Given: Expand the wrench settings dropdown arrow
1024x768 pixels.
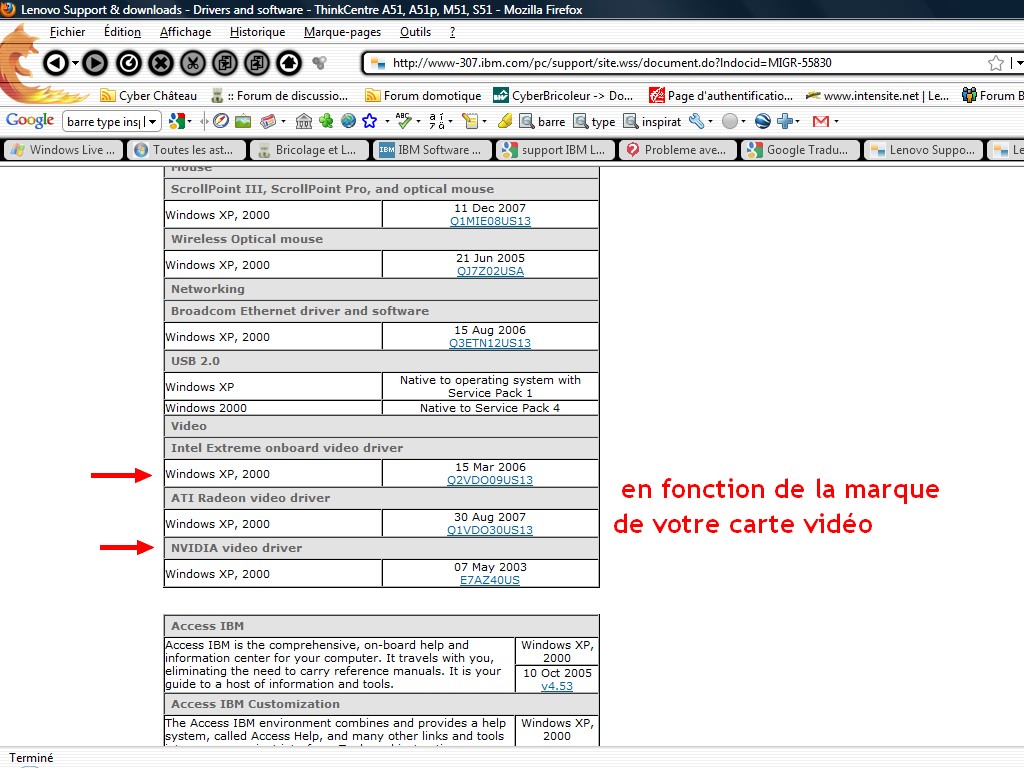Looking at the screenshot, I should coord(711,121).
